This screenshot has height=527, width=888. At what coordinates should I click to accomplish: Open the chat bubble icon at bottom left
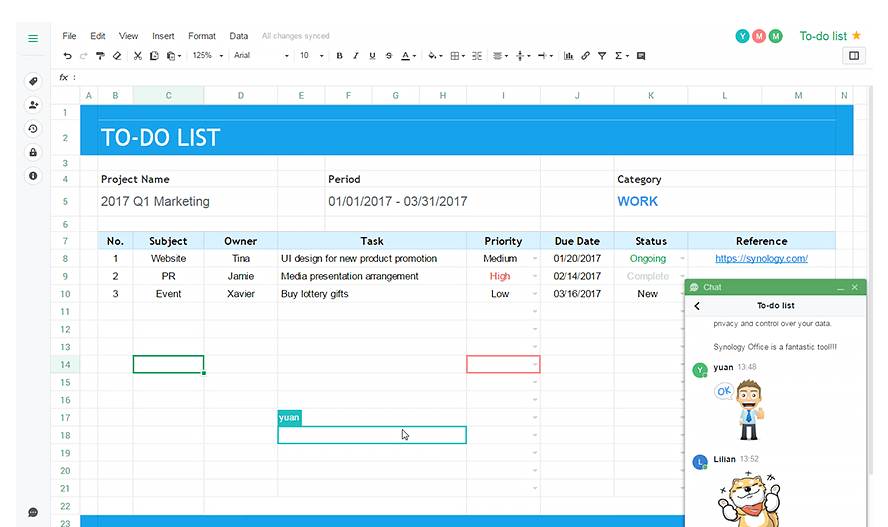(33, 512)
